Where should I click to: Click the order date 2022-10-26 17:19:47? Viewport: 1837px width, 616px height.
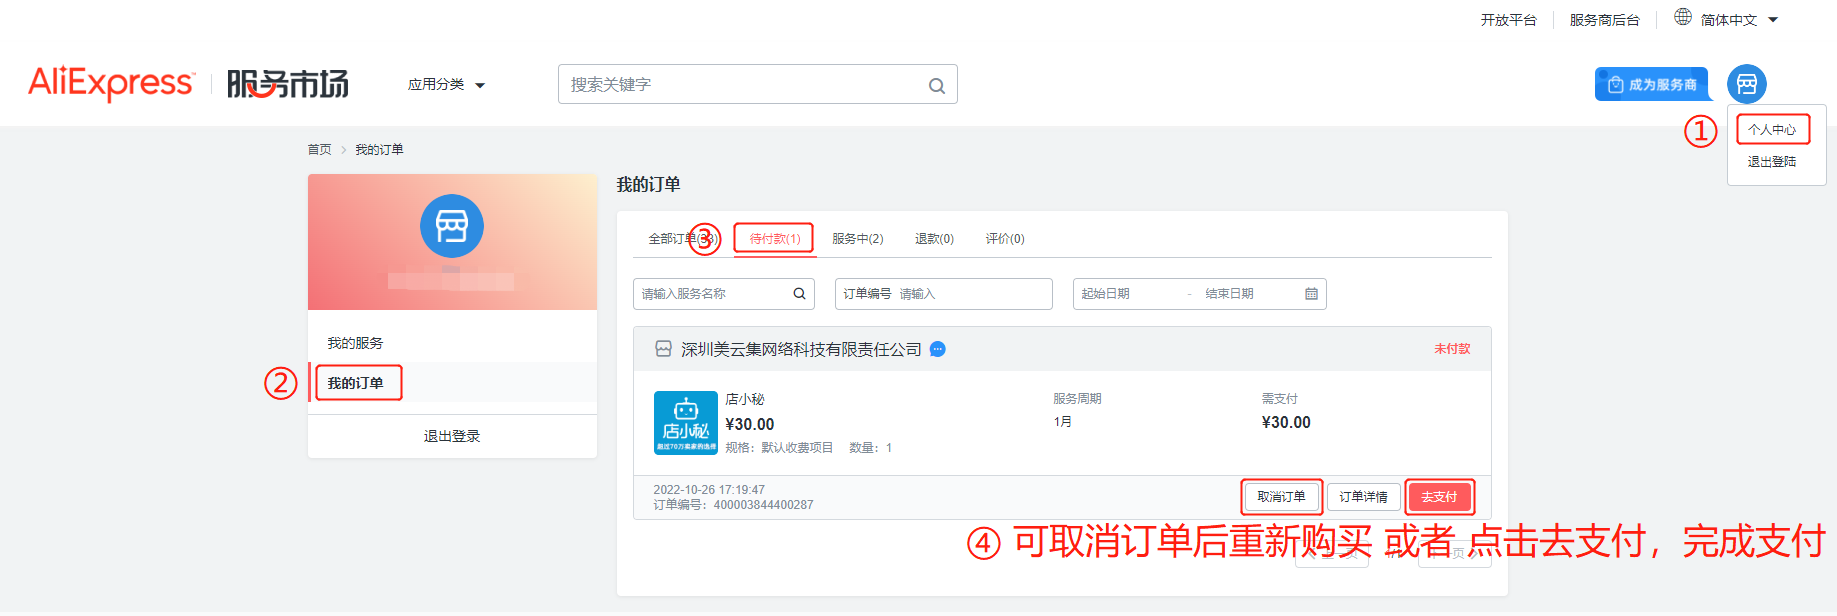[709, 490]
